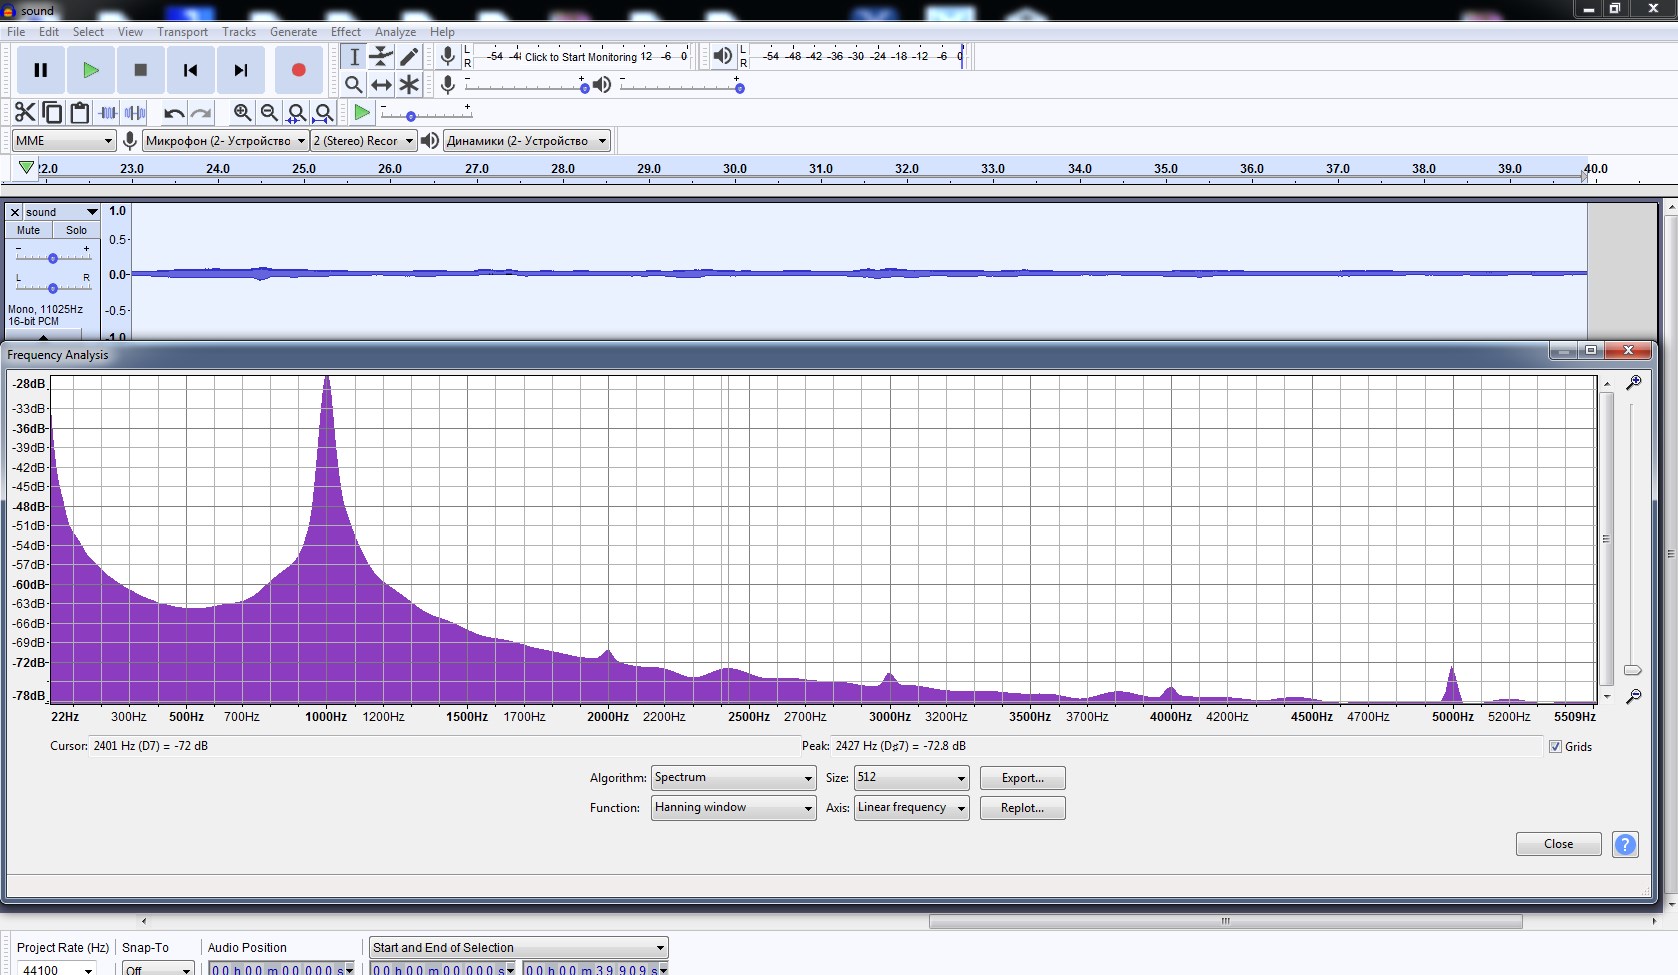
Task: Click the play-at-speed slider
Action: [426, 115]
